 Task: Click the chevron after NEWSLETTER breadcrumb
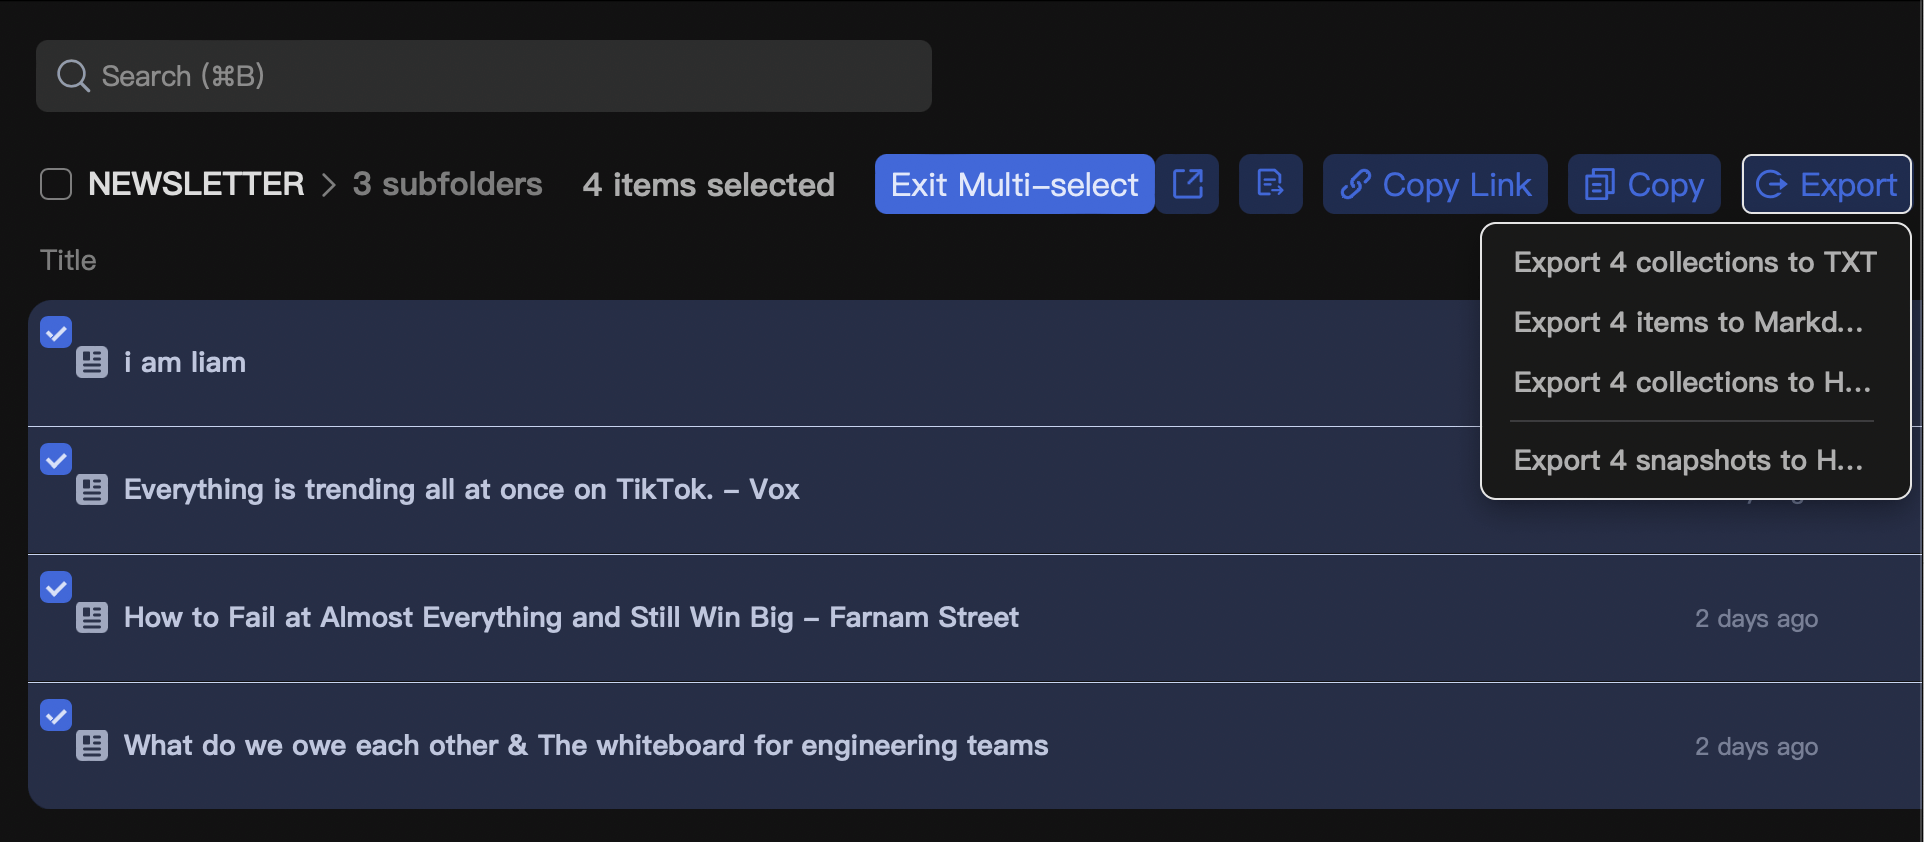(328, 185)
